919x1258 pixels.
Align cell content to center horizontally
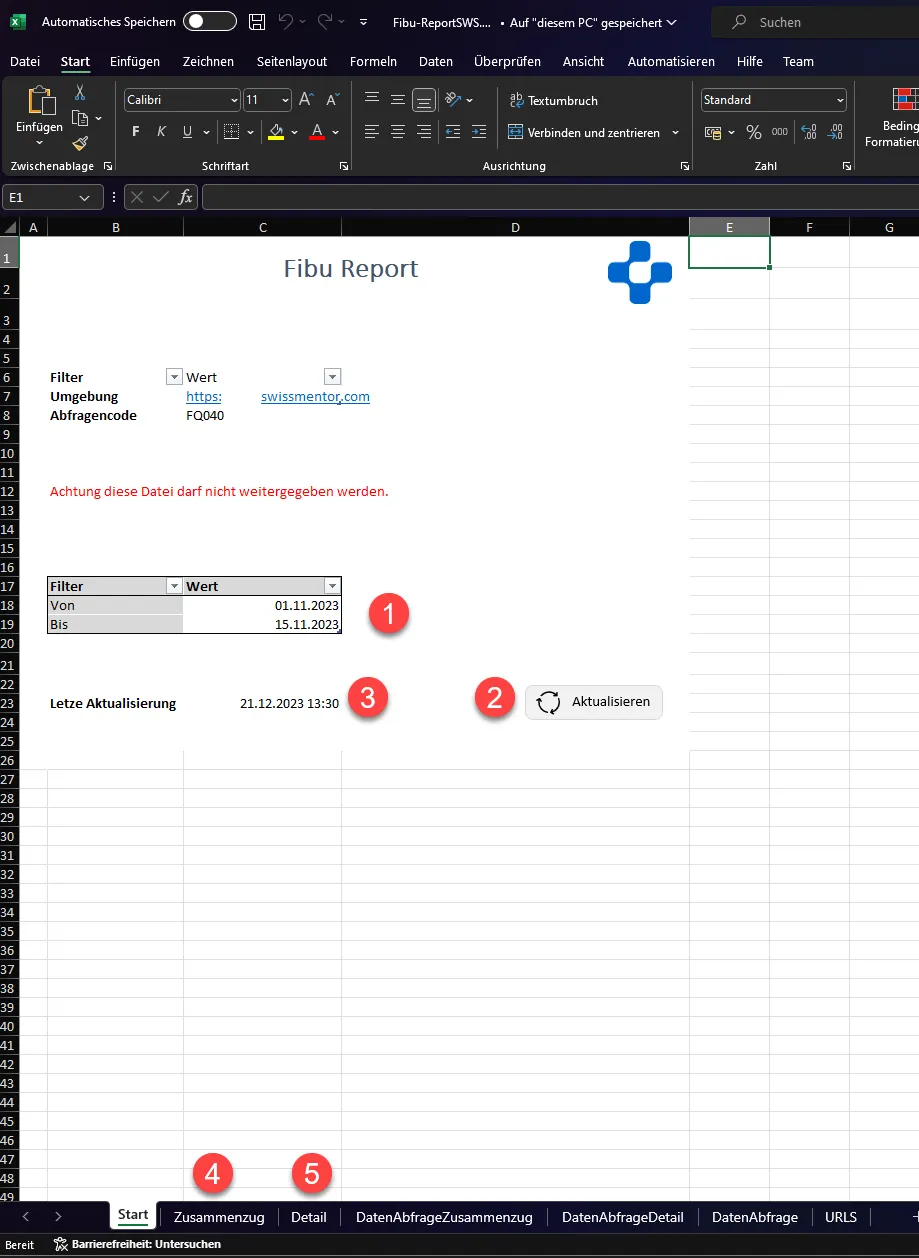[x=398, y=132]
